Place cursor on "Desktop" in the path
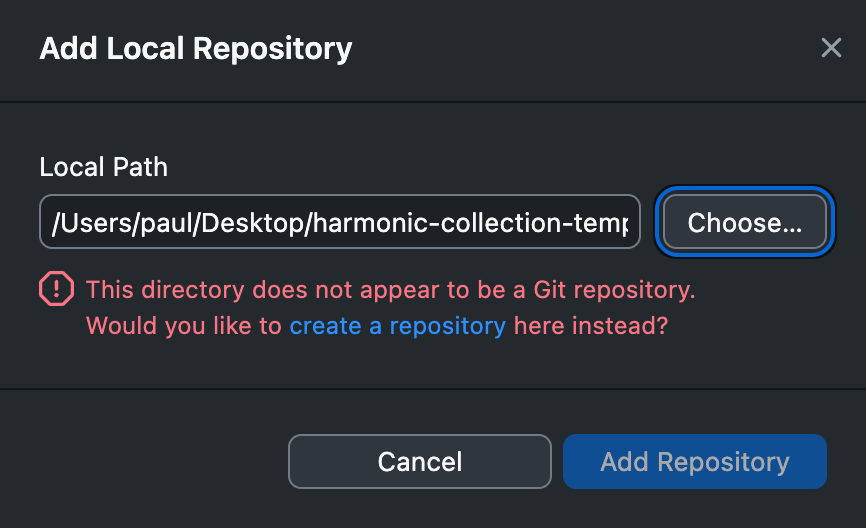The image size is (866, 528). coord(263,223)
